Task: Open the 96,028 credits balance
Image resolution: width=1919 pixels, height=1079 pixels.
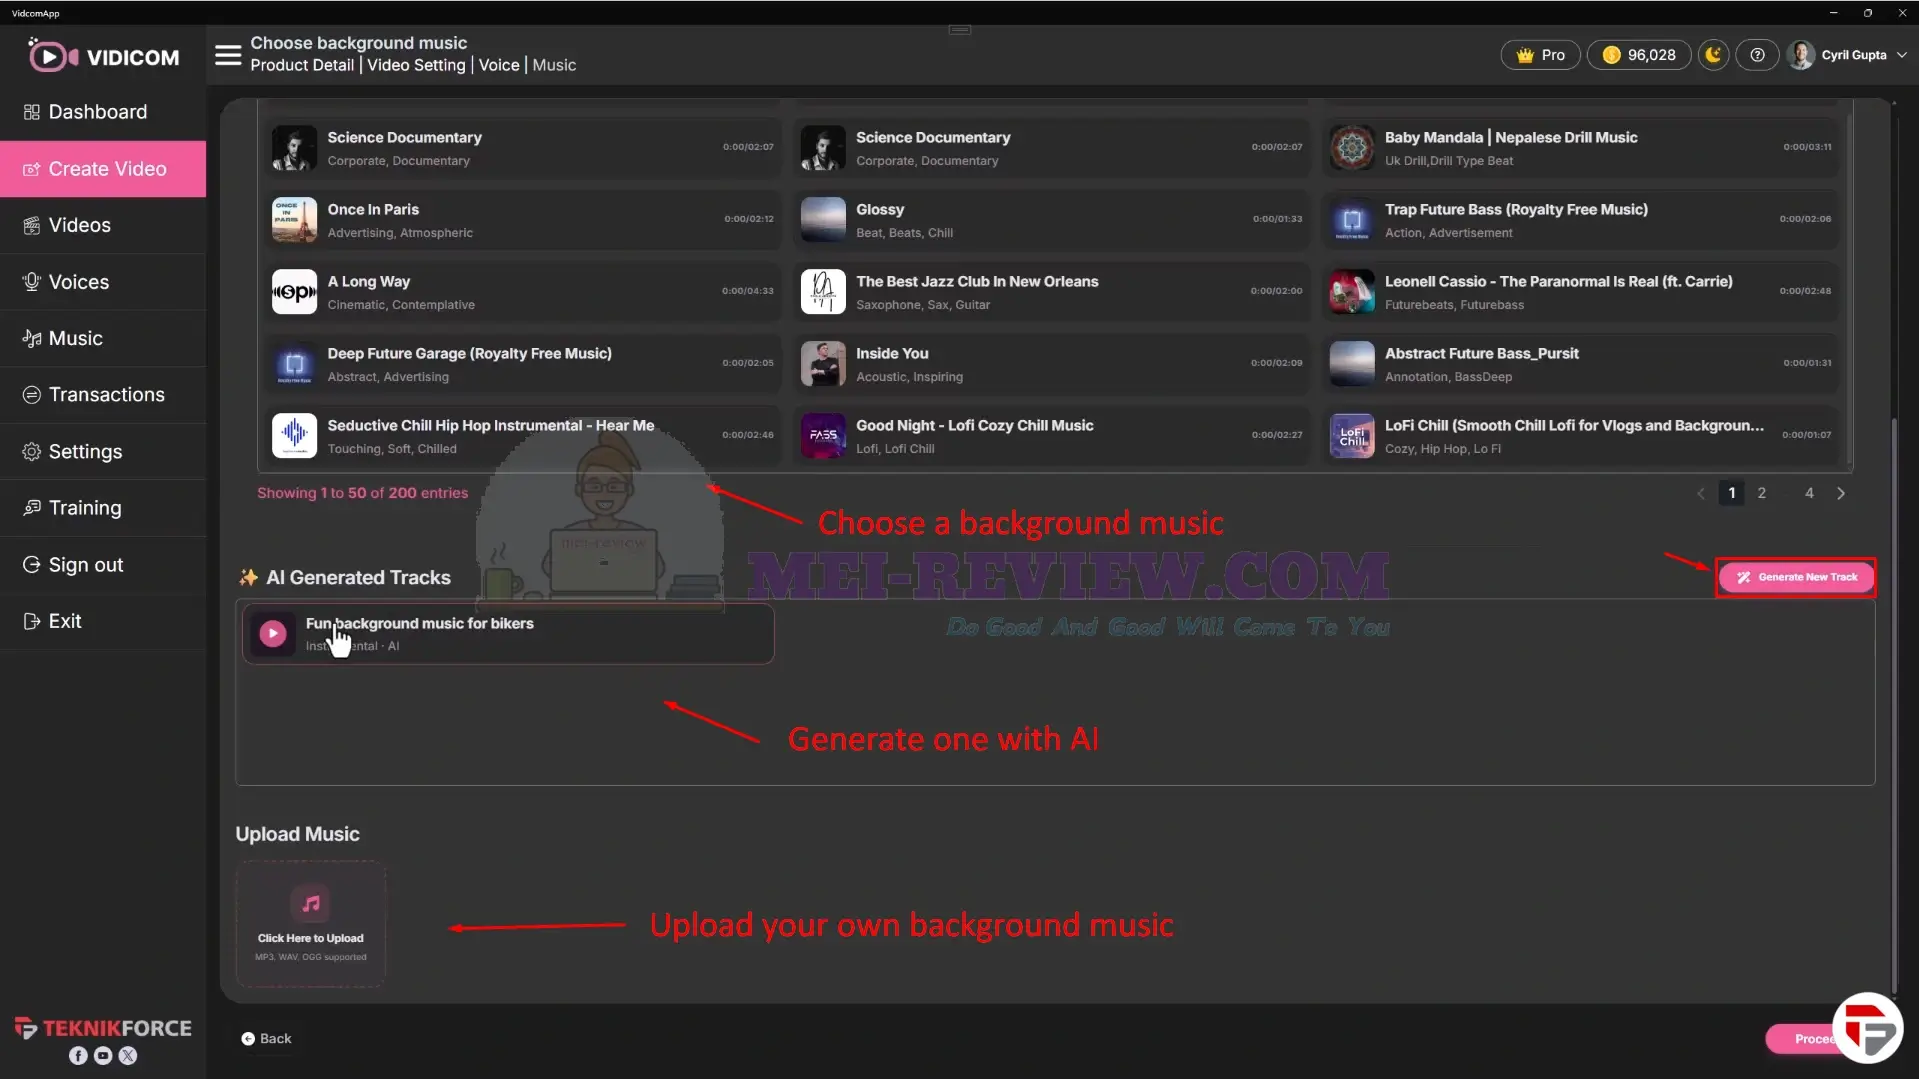Action: pos(1639,55)
